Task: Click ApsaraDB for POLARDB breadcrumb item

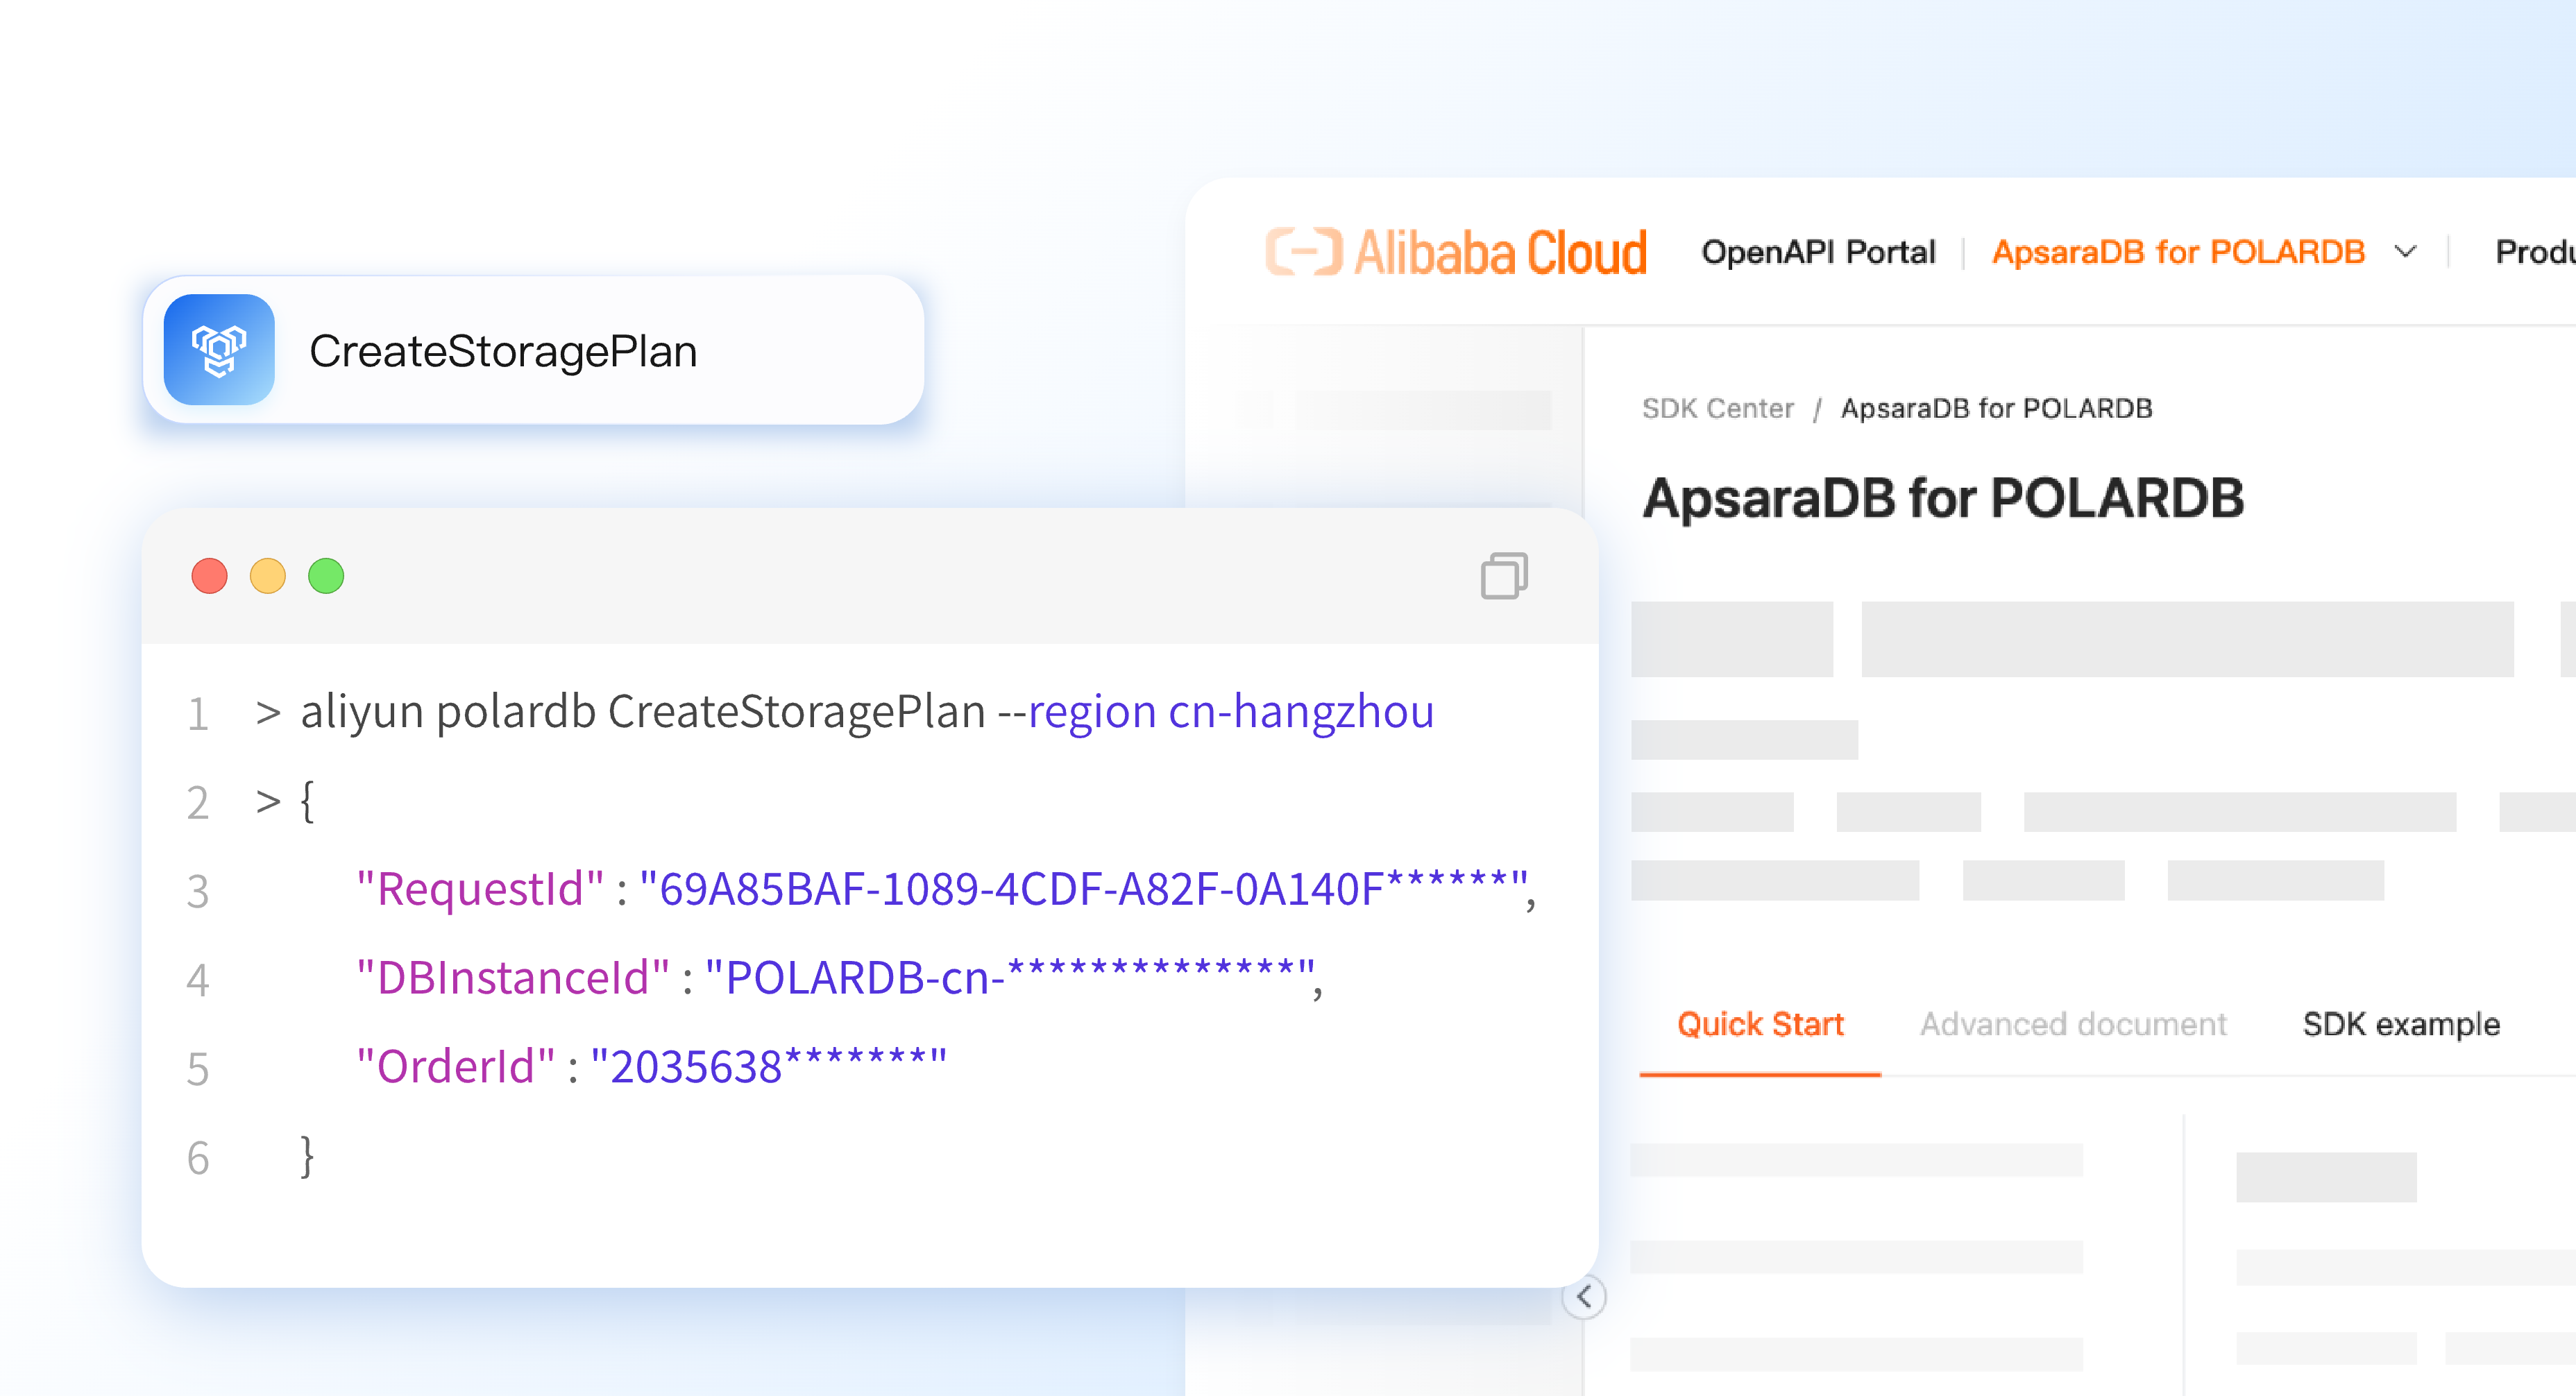Action: click(1996, 408)
